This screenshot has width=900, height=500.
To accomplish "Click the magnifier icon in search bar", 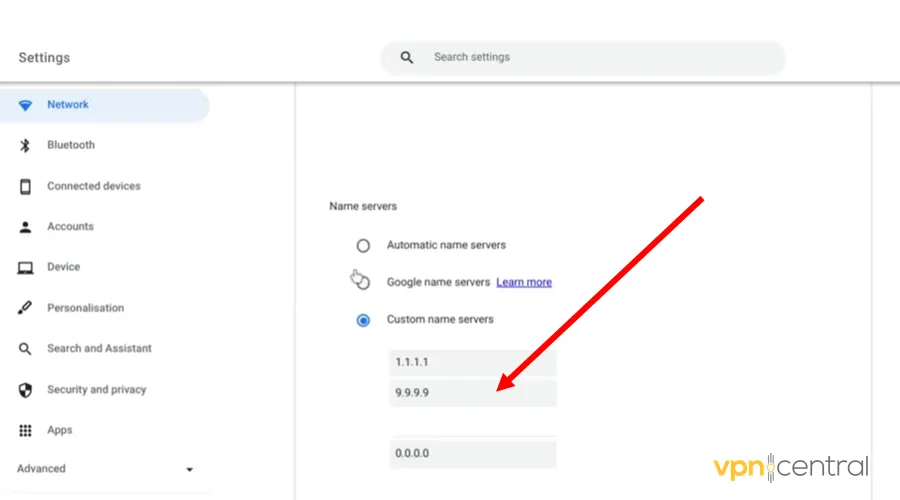I will click(407, 57).
